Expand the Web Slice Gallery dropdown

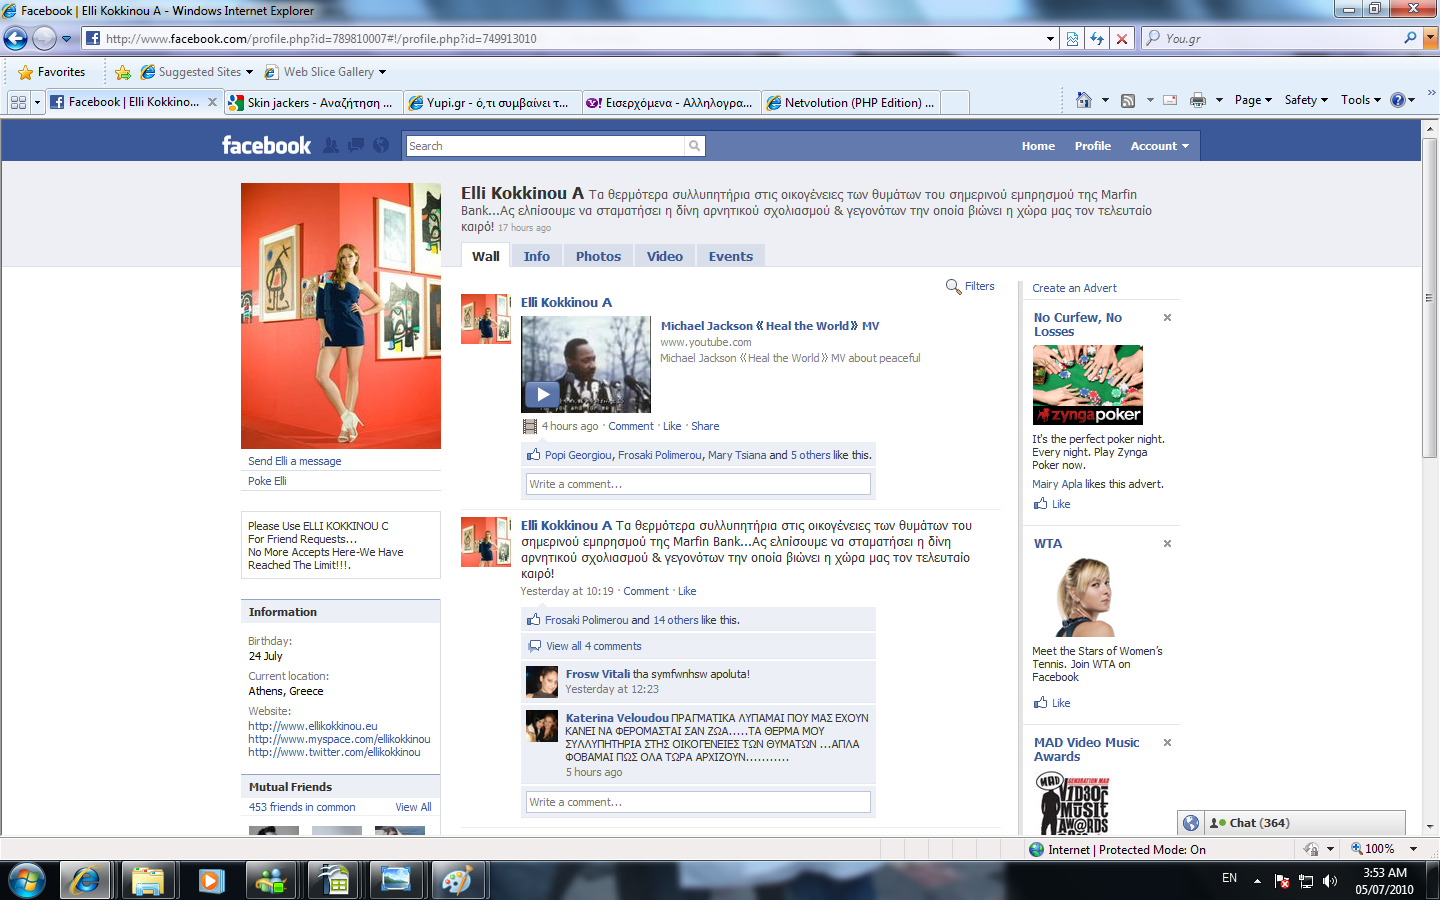[x=382, y=72]
